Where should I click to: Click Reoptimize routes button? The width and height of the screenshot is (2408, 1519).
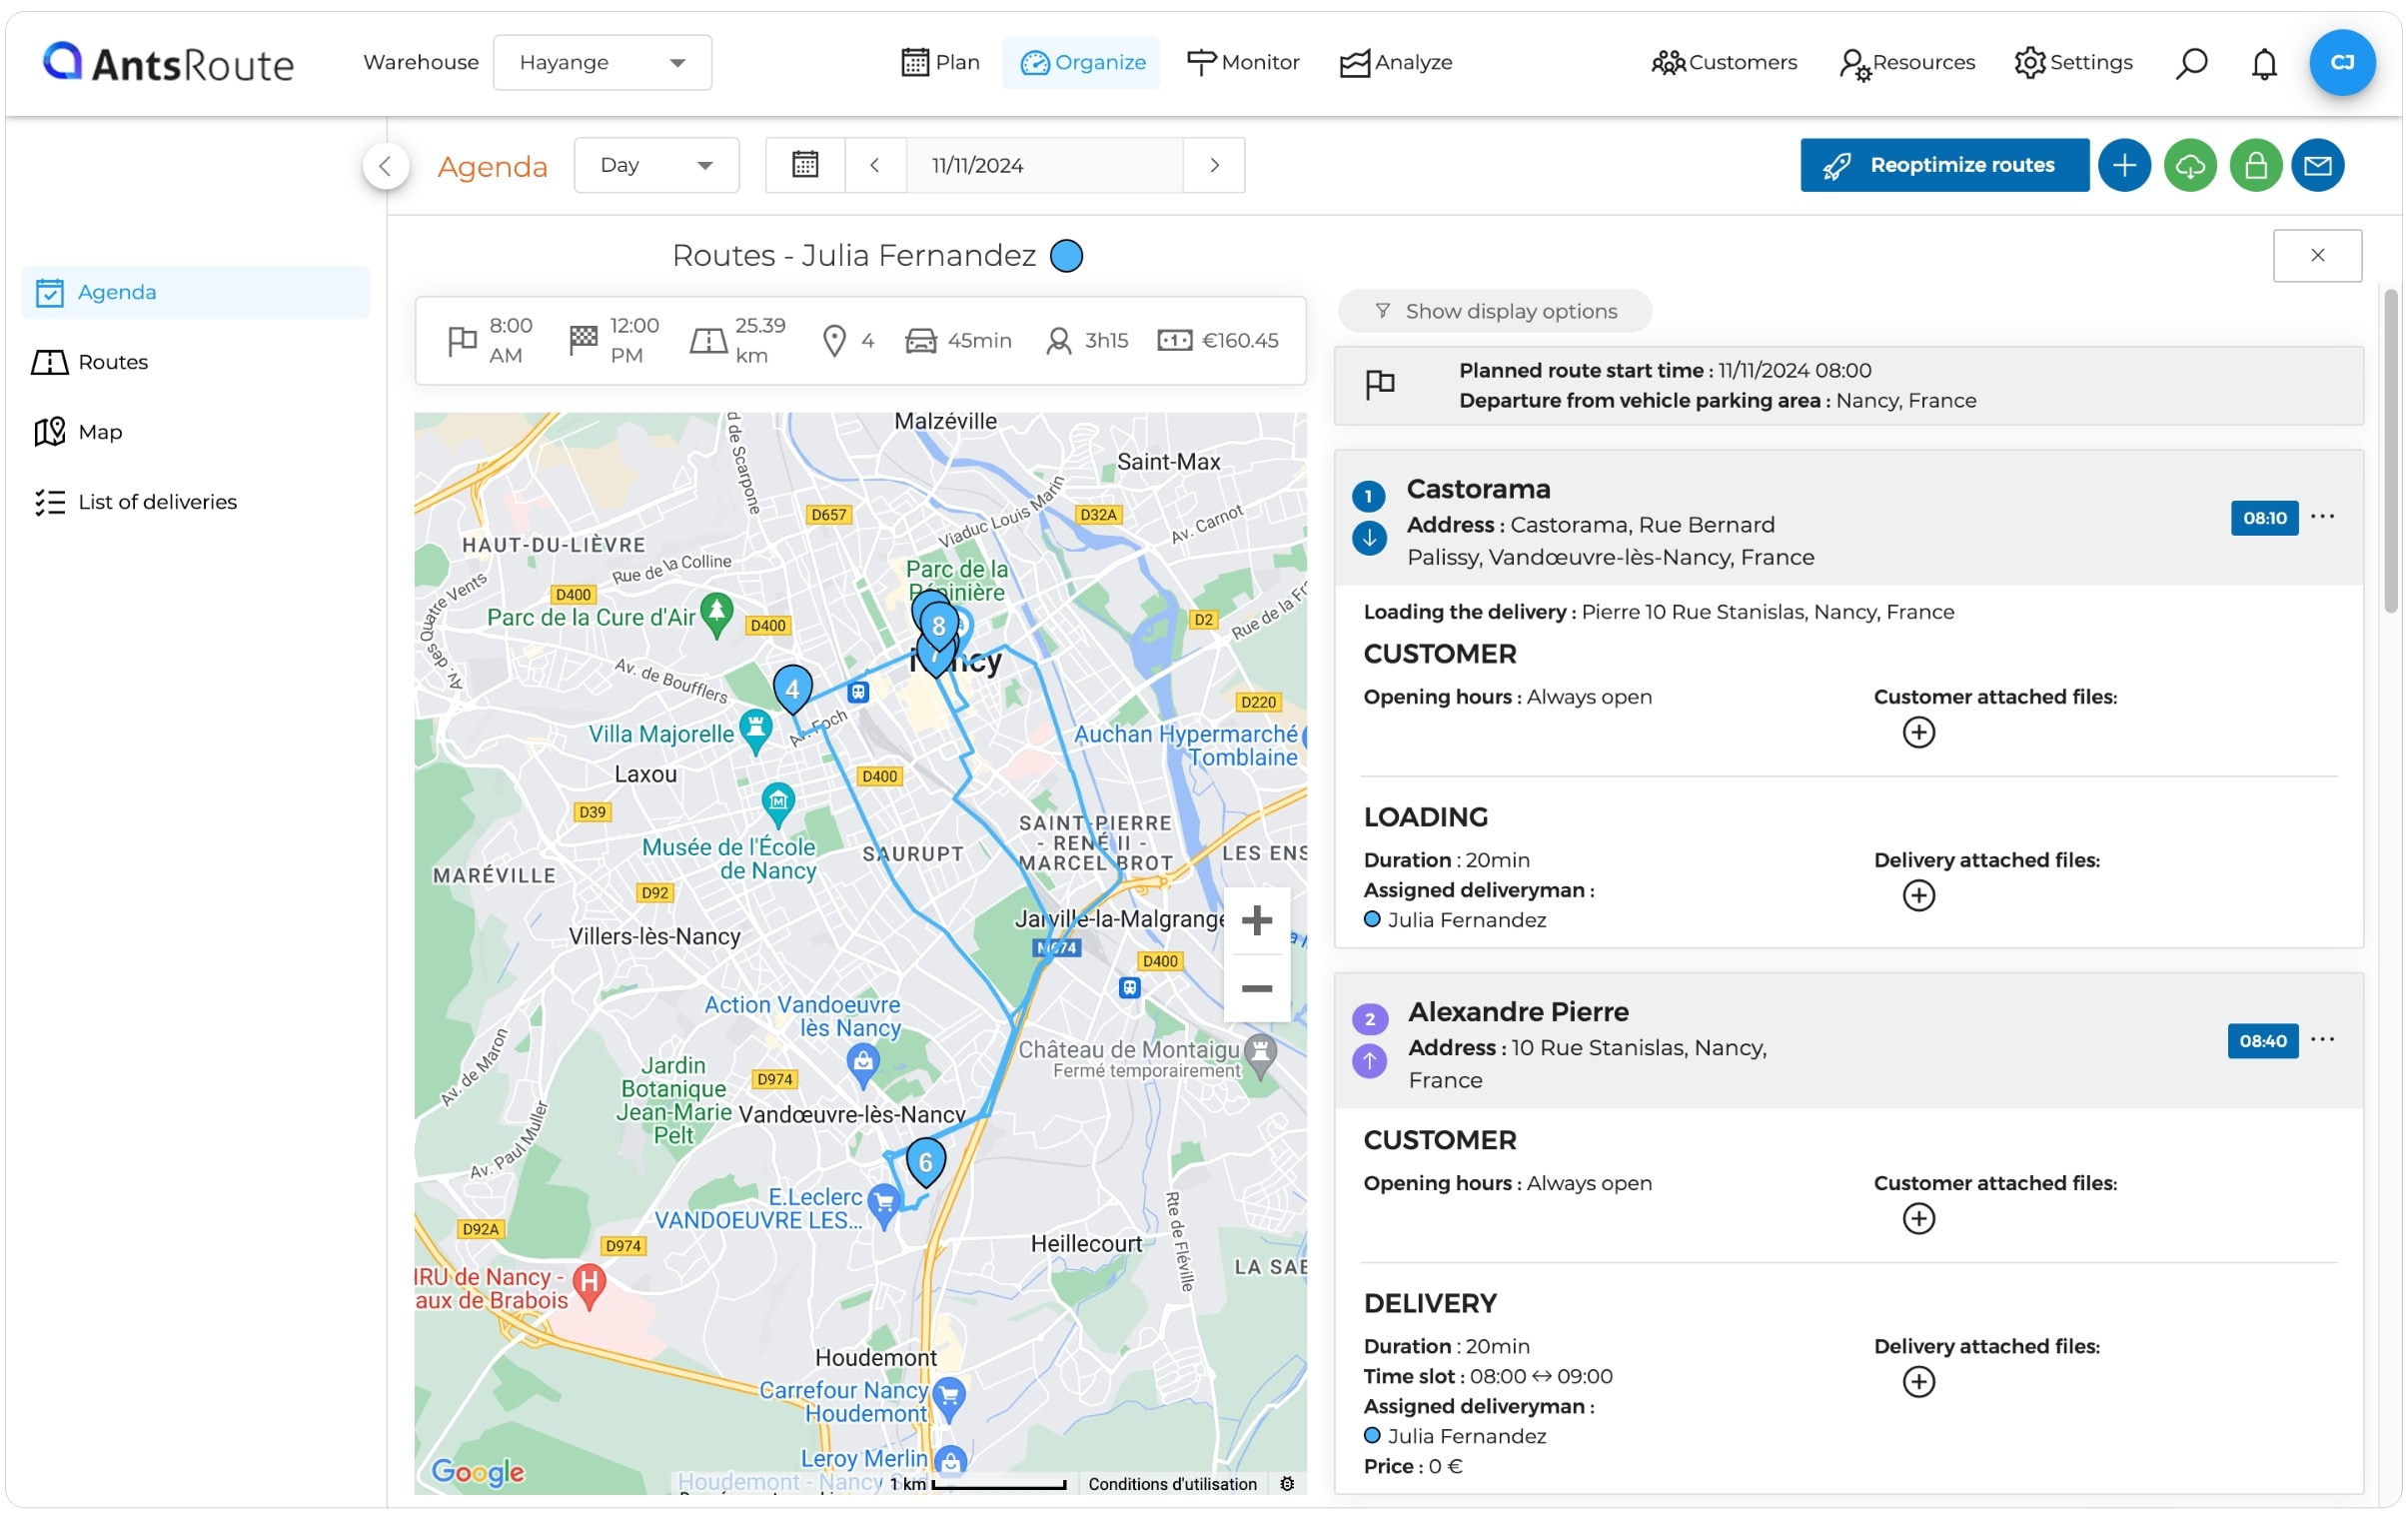pyautogui.click(x=1944, y=165)
